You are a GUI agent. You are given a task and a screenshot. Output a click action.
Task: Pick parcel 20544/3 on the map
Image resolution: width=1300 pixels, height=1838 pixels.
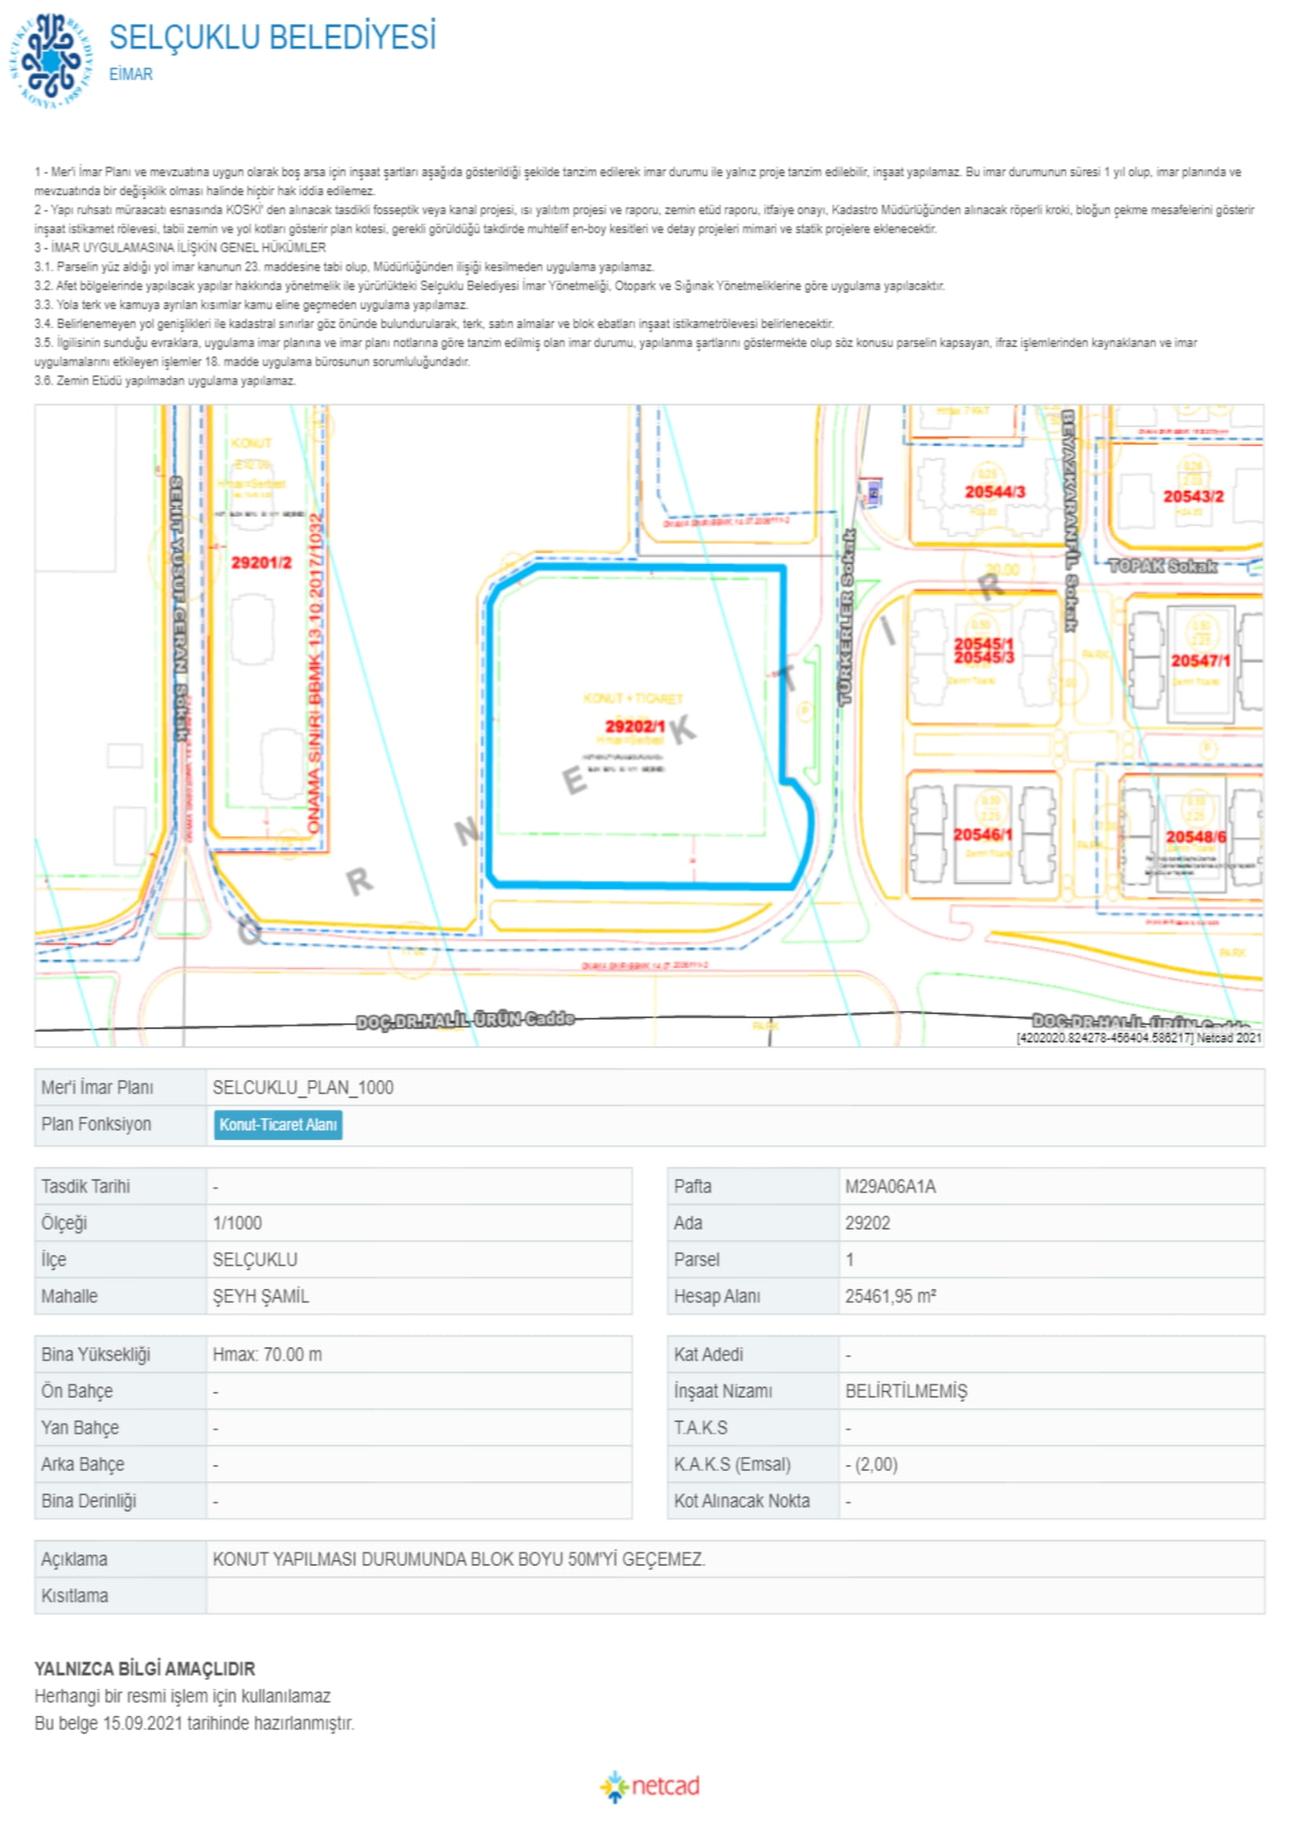point(994,491)
